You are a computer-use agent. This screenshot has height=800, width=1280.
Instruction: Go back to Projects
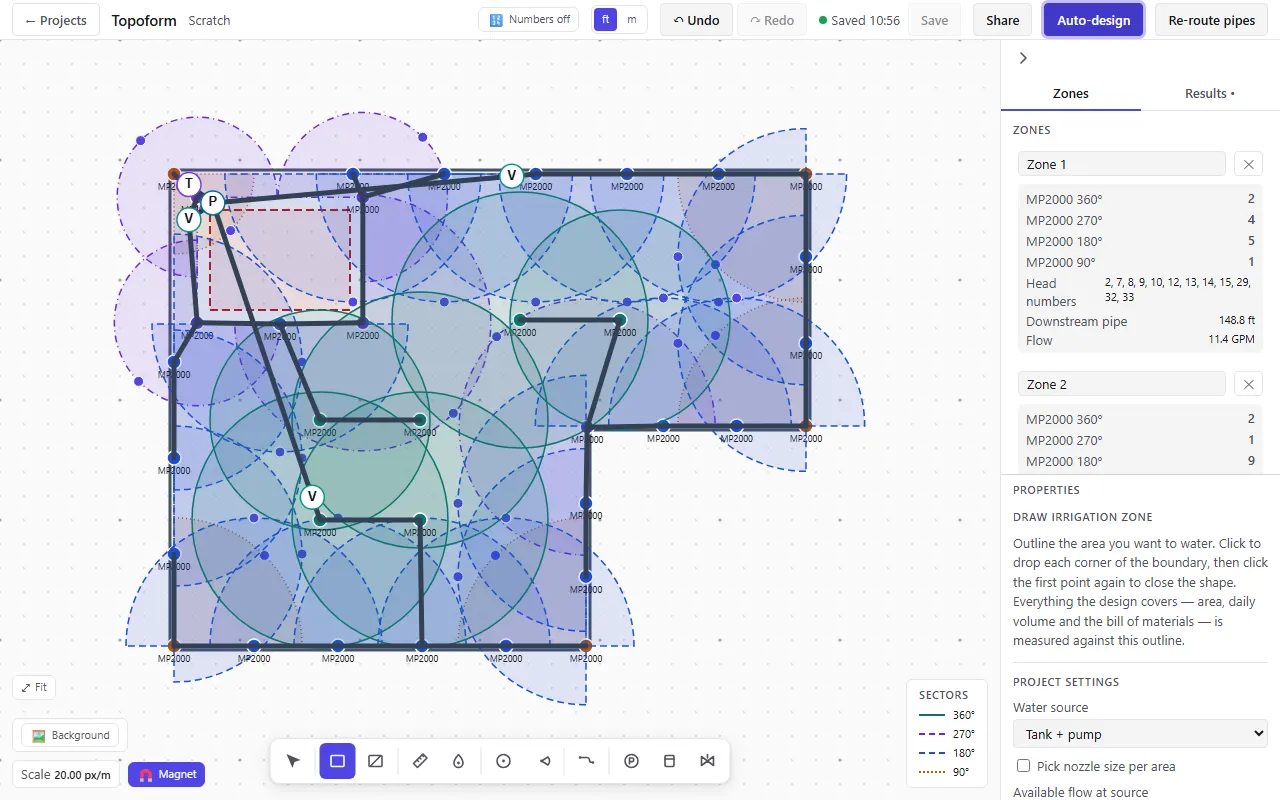(x=56, y=20)
